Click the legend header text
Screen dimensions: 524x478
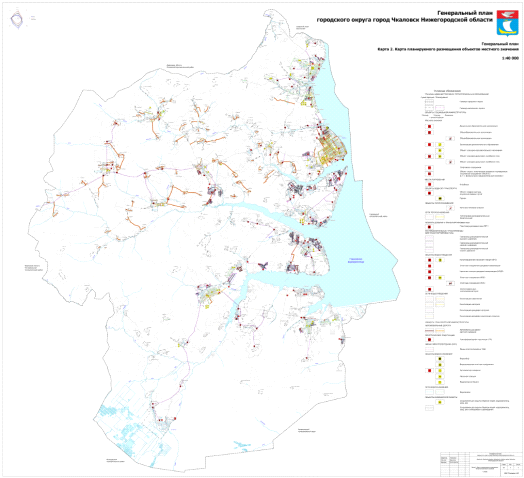pyautogui.click(x=447, y=91)
